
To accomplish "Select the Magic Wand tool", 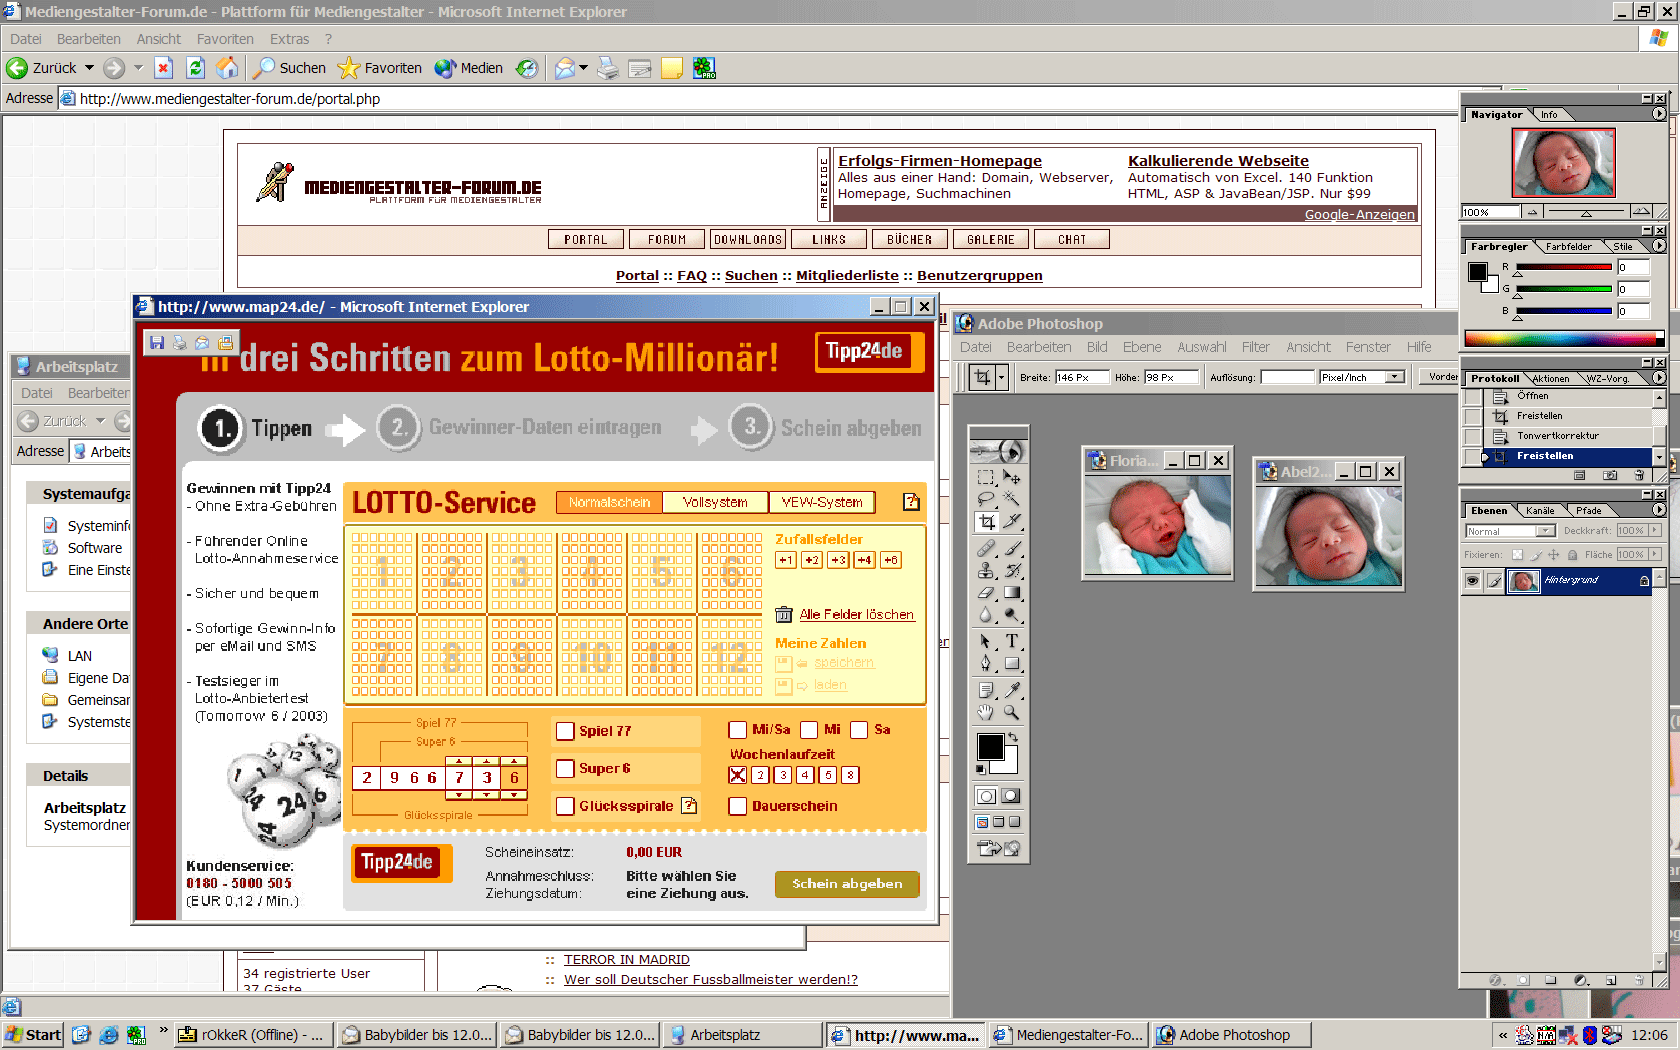I will (1012, 498).
